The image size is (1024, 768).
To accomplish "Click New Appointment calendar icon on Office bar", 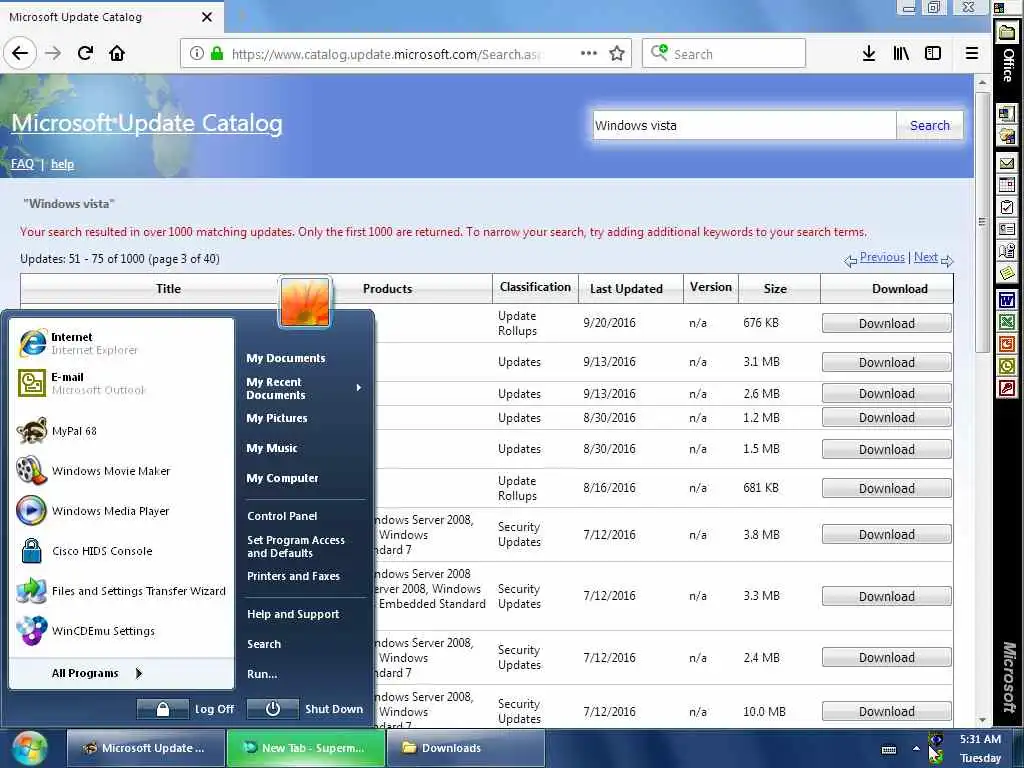I will pos(1007,185).
